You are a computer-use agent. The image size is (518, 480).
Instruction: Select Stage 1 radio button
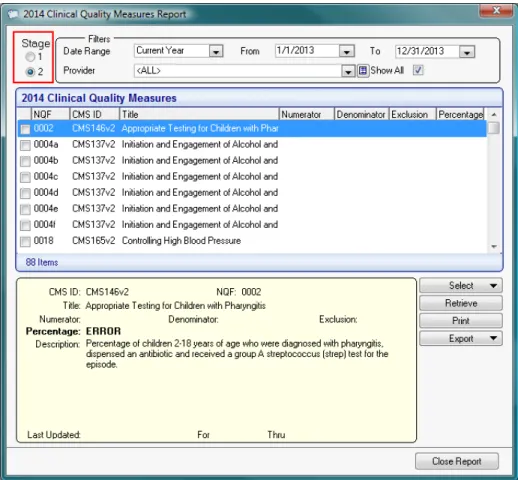coord(30,57)
